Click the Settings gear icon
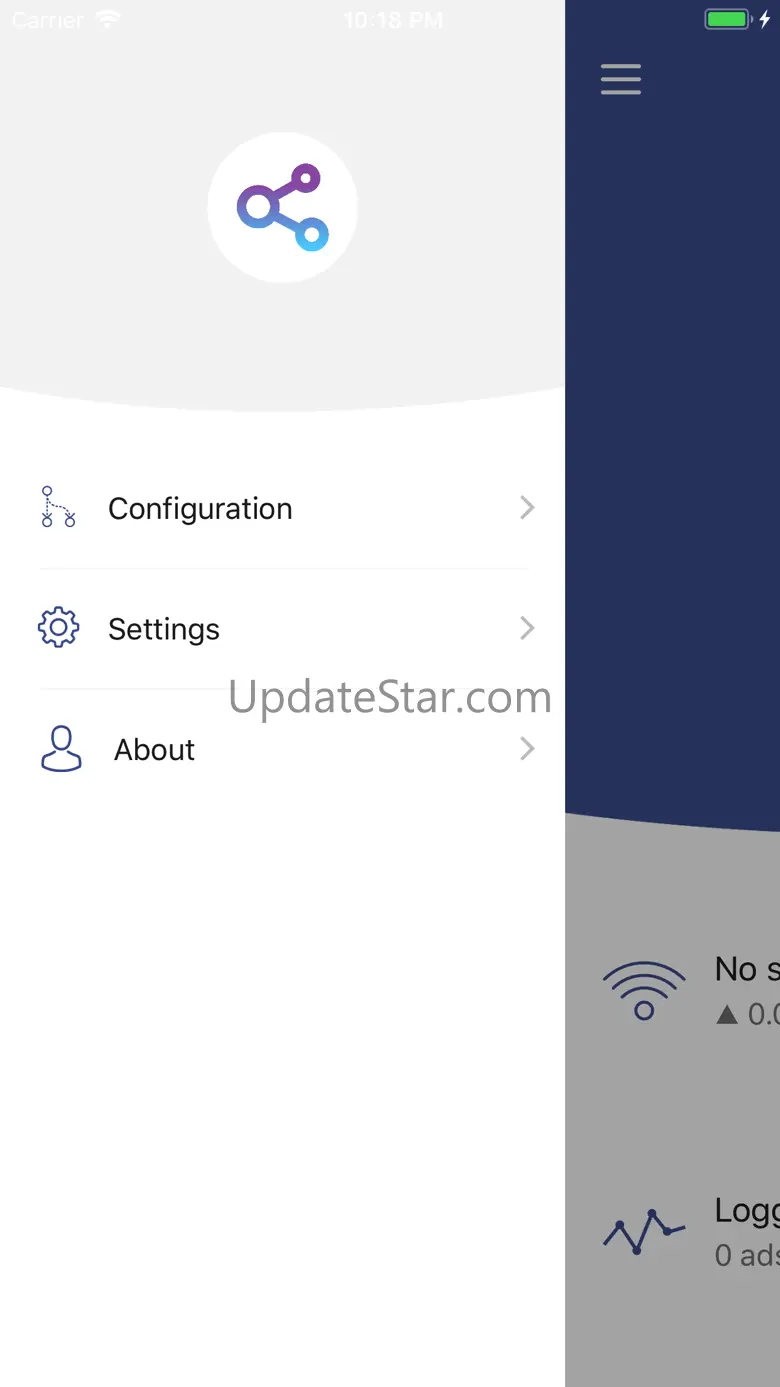 point(58,628)
